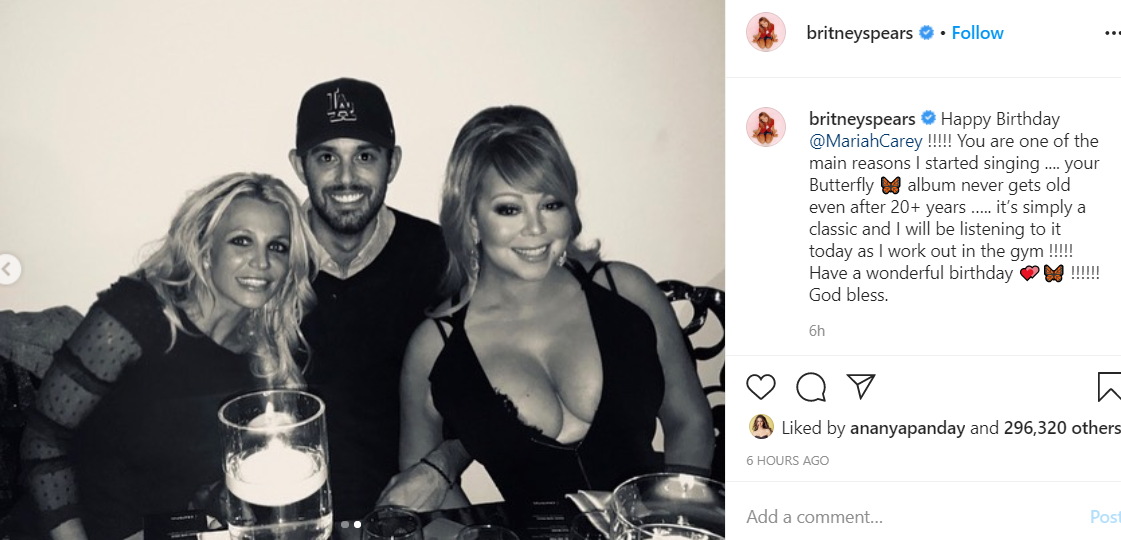Click the small avatar beside 'Liked by'
The image size is (1121, 540).
point(761,427)
